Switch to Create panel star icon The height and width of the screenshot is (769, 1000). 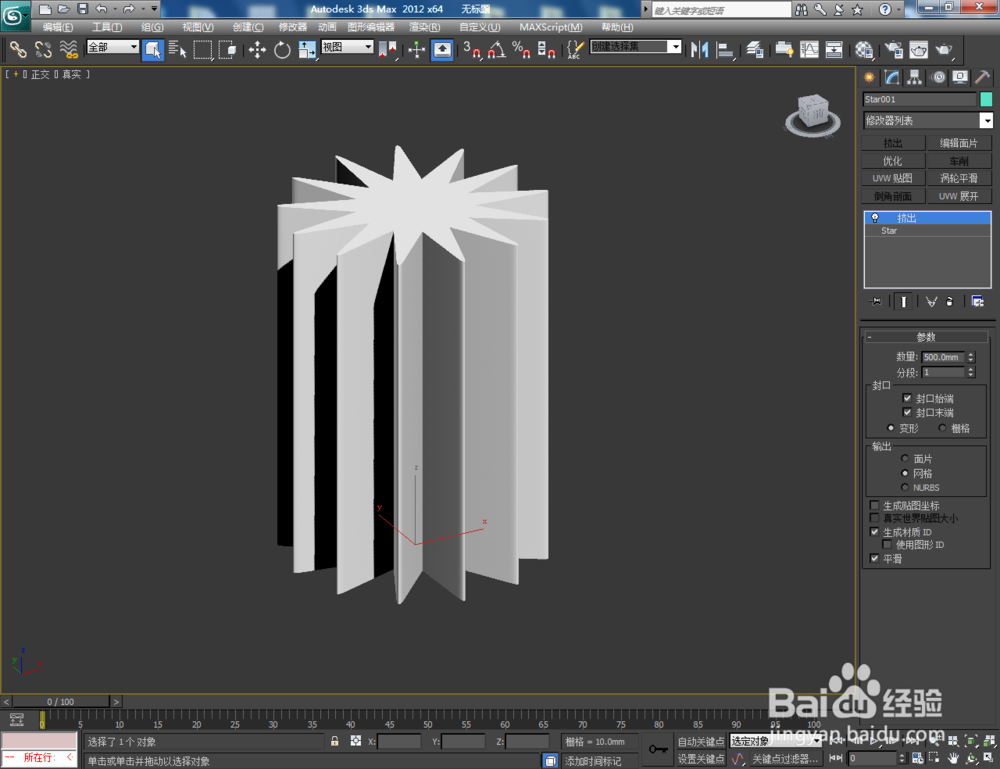[x=869, y=78]
